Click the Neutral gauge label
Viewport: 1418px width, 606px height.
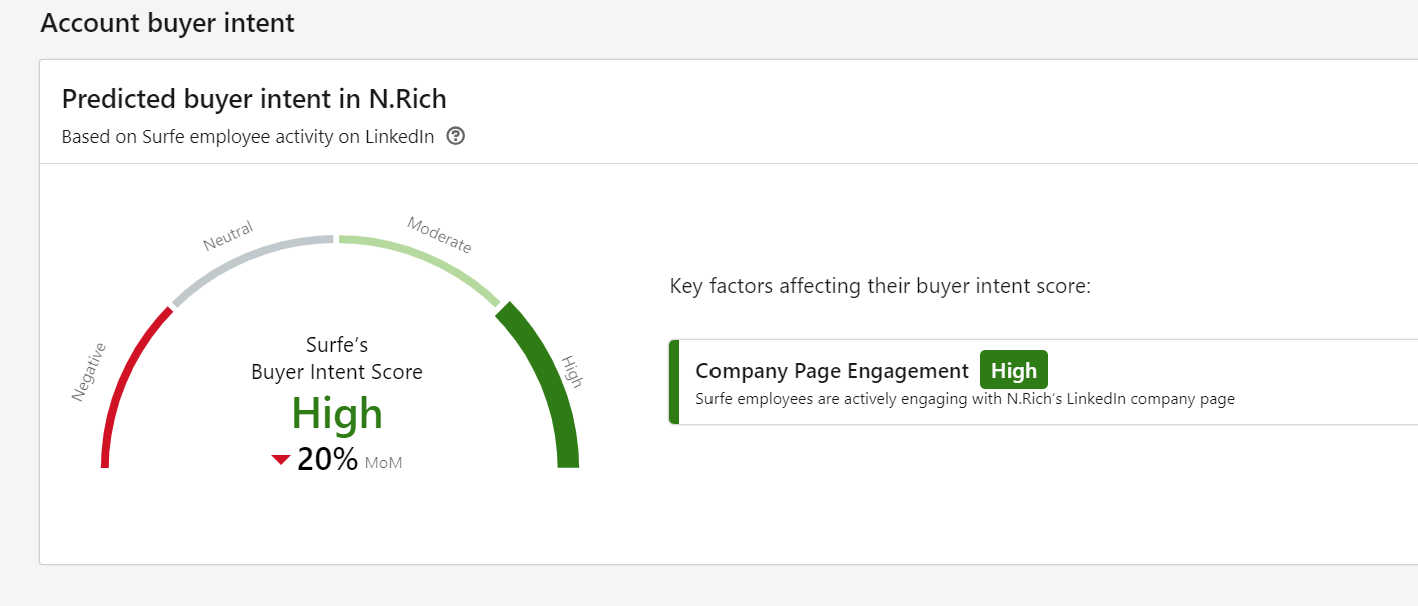[228, 237]
